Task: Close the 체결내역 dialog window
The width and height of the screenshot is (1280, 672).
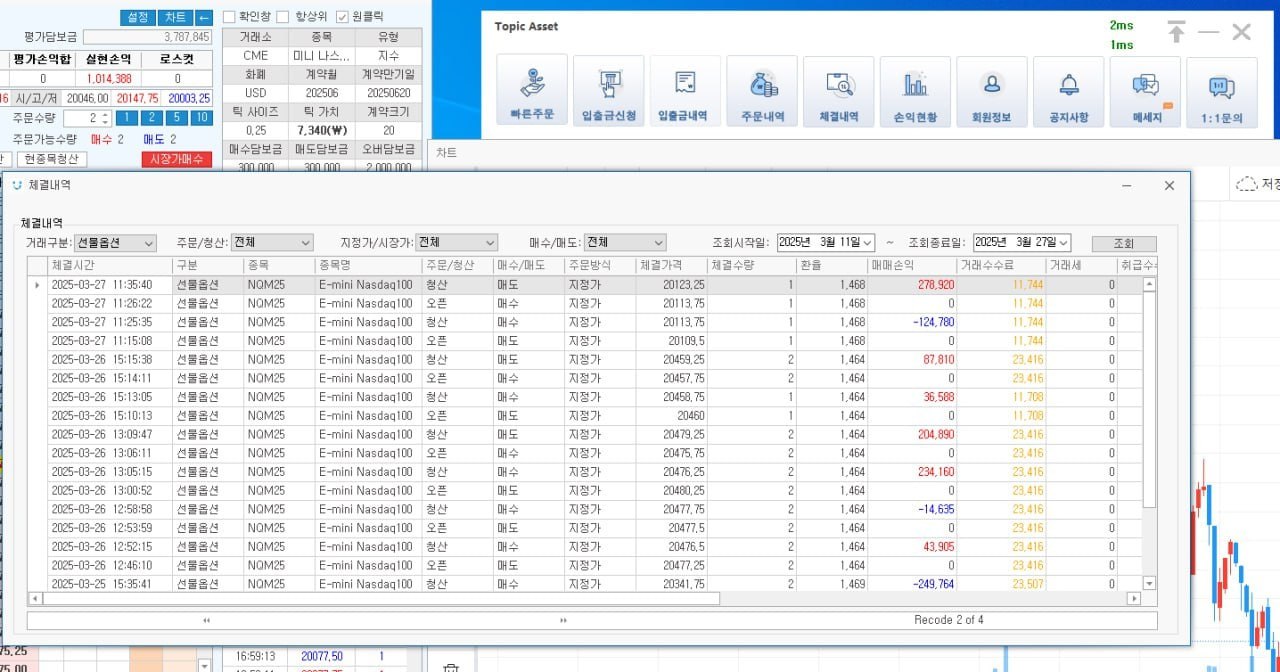Action: 1169,186
